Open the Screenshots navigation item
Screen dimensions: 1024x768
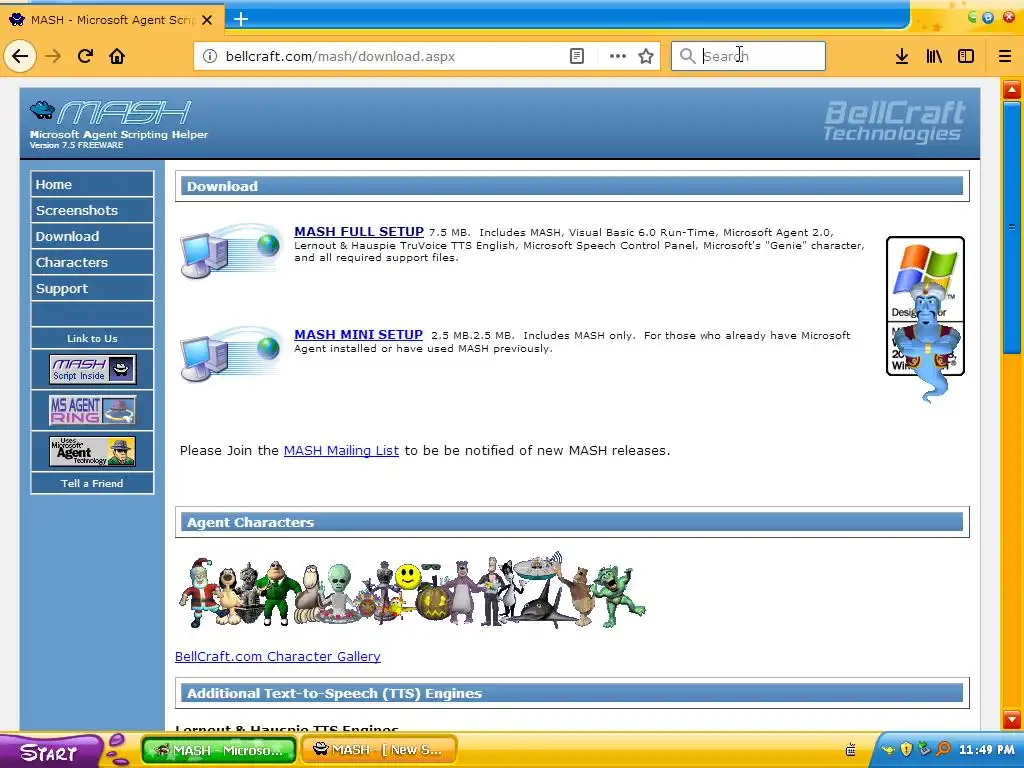point(92,210)
